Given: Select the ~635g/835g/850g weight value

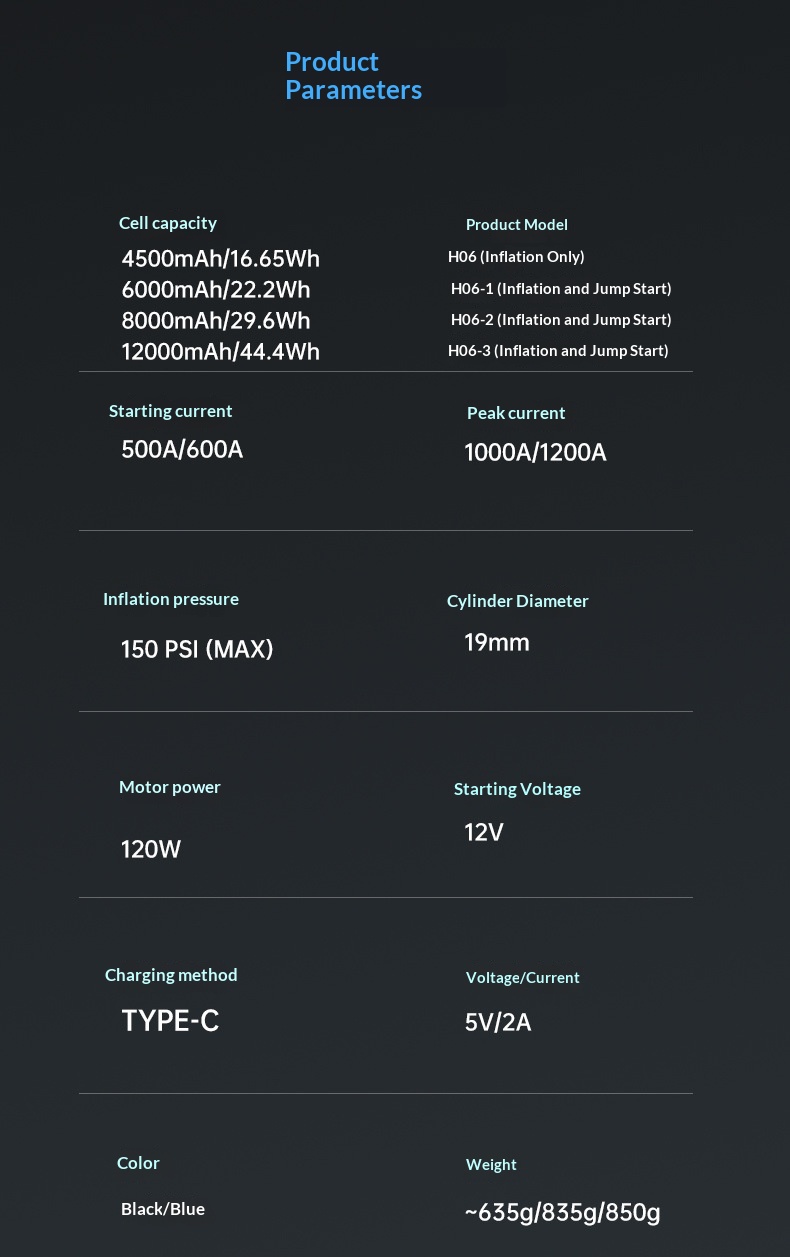Looking at the screenshot, I should click(x=562, y=1213).
